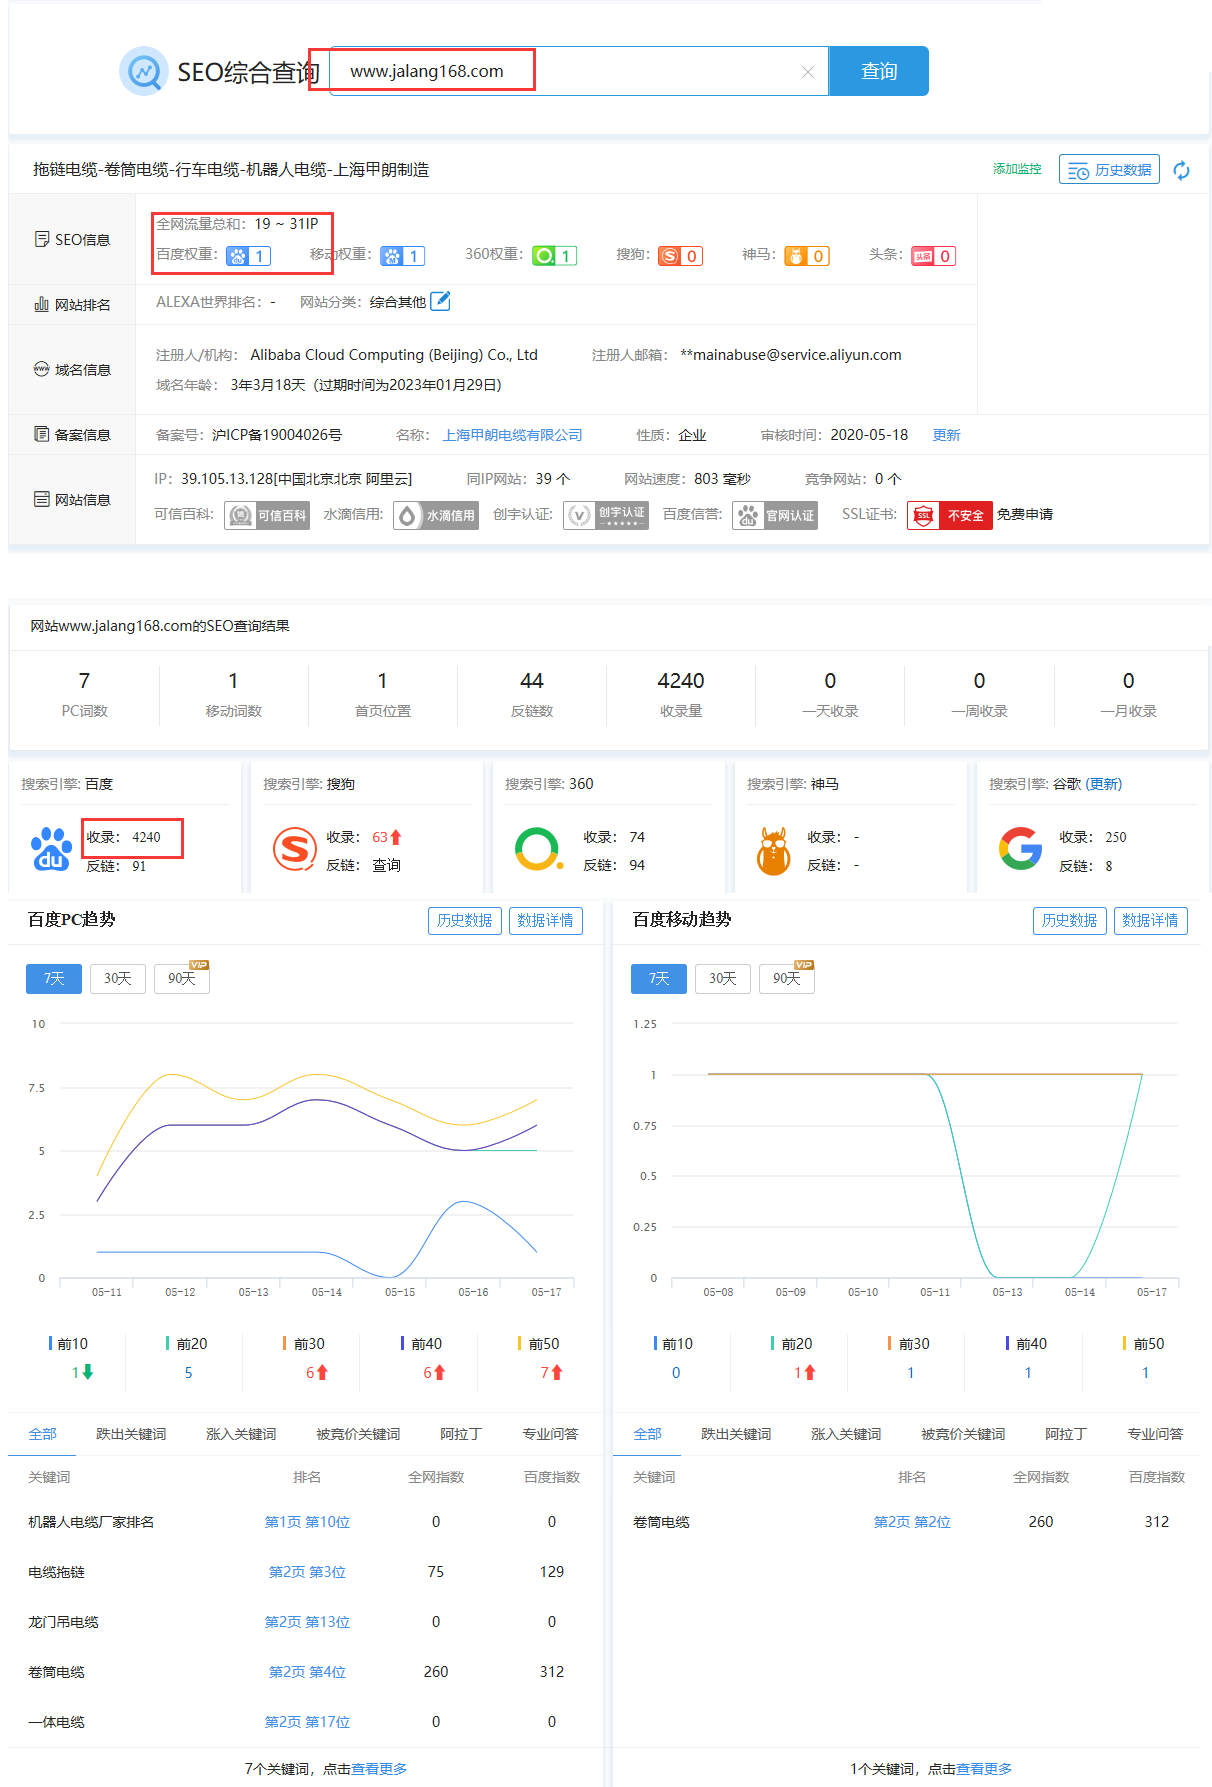1212x1787 pixels.
Task: Click 历史数据 in Baidu mobile trend
Action: point(1070,921)
